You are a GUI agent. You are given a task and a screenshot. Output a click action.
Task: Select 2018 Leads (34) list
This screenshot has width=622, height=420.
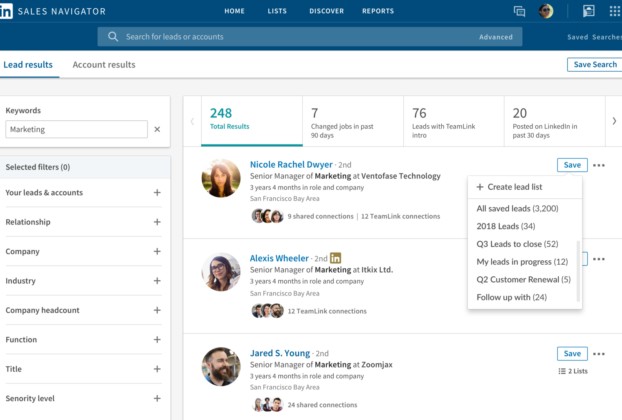506,226
